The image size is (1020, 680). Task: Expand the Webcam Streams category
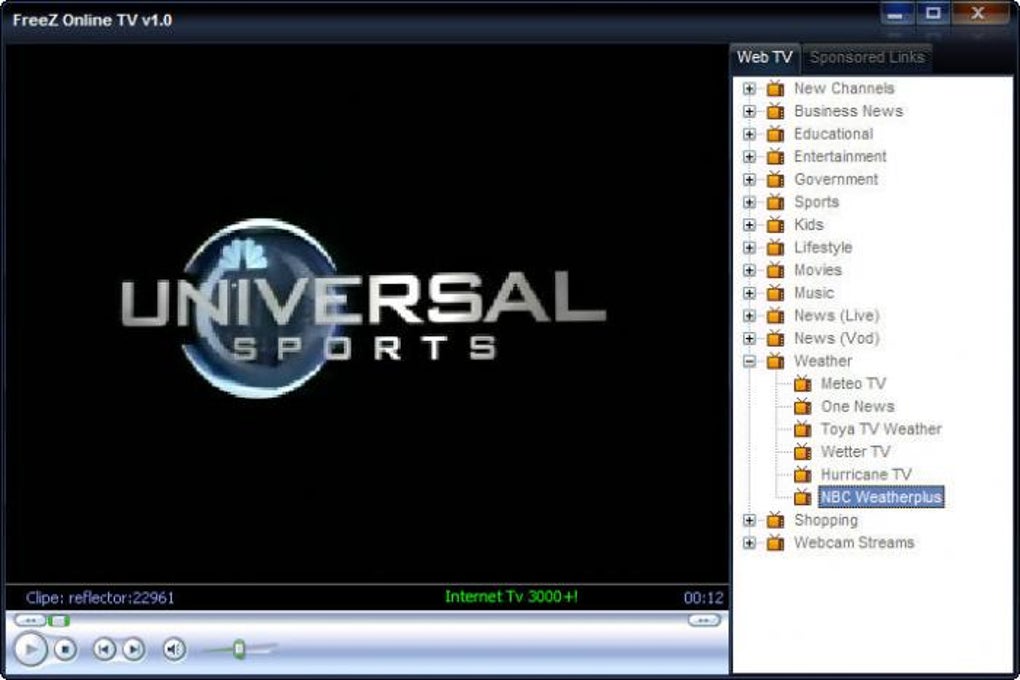pos(749,543)
